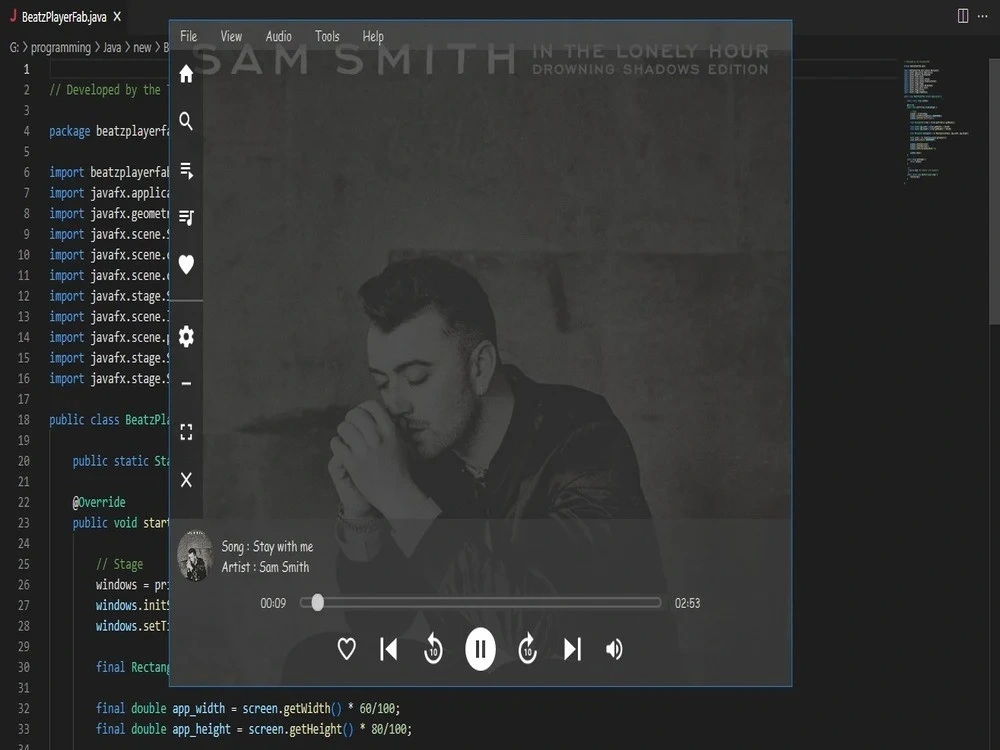The height and width of the screenshot is (750, 1000).
Task: Open the Audio menu
Action: (278, 36)
